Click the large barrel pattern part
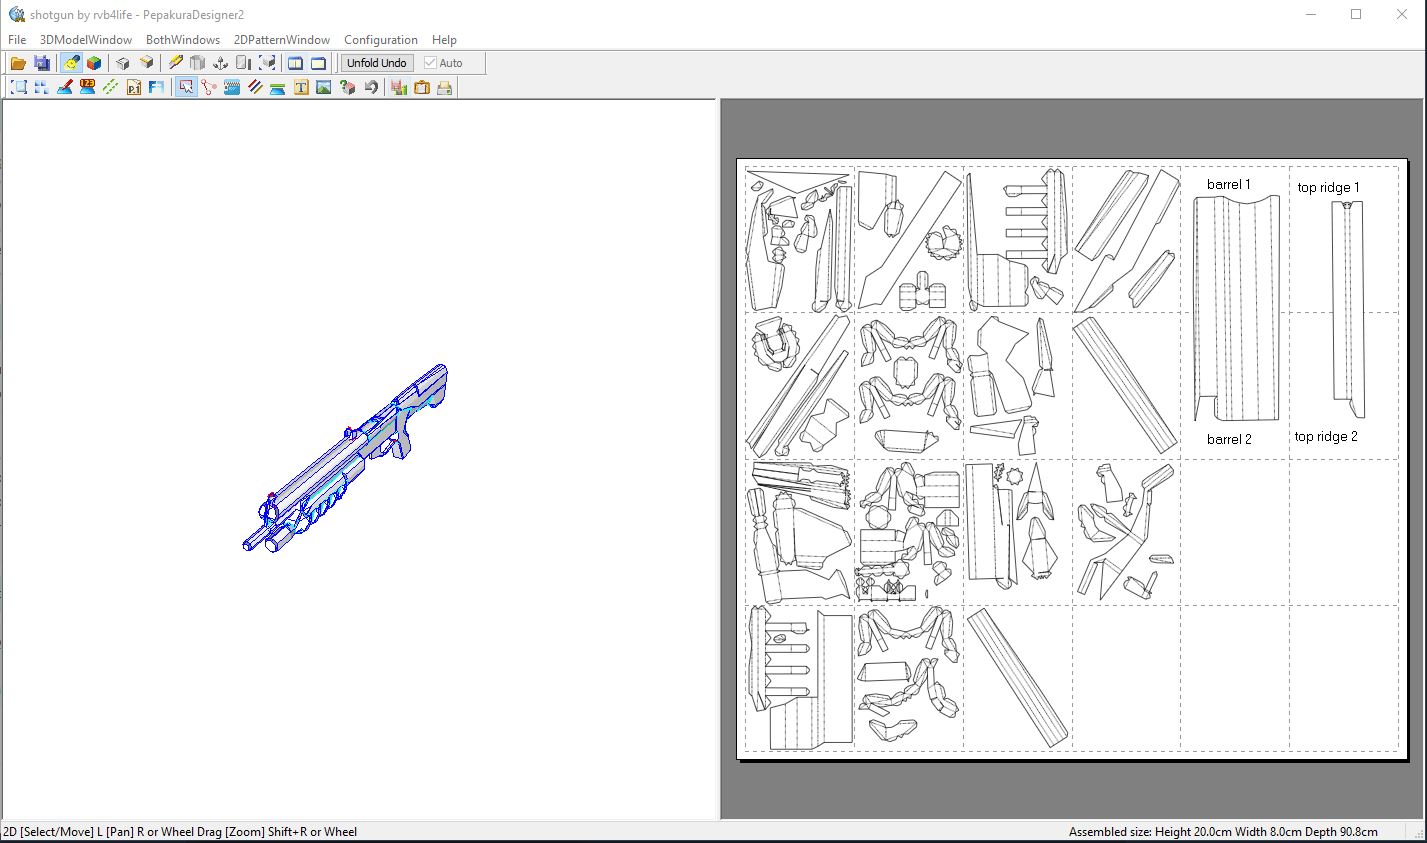 click(1237, 308)
